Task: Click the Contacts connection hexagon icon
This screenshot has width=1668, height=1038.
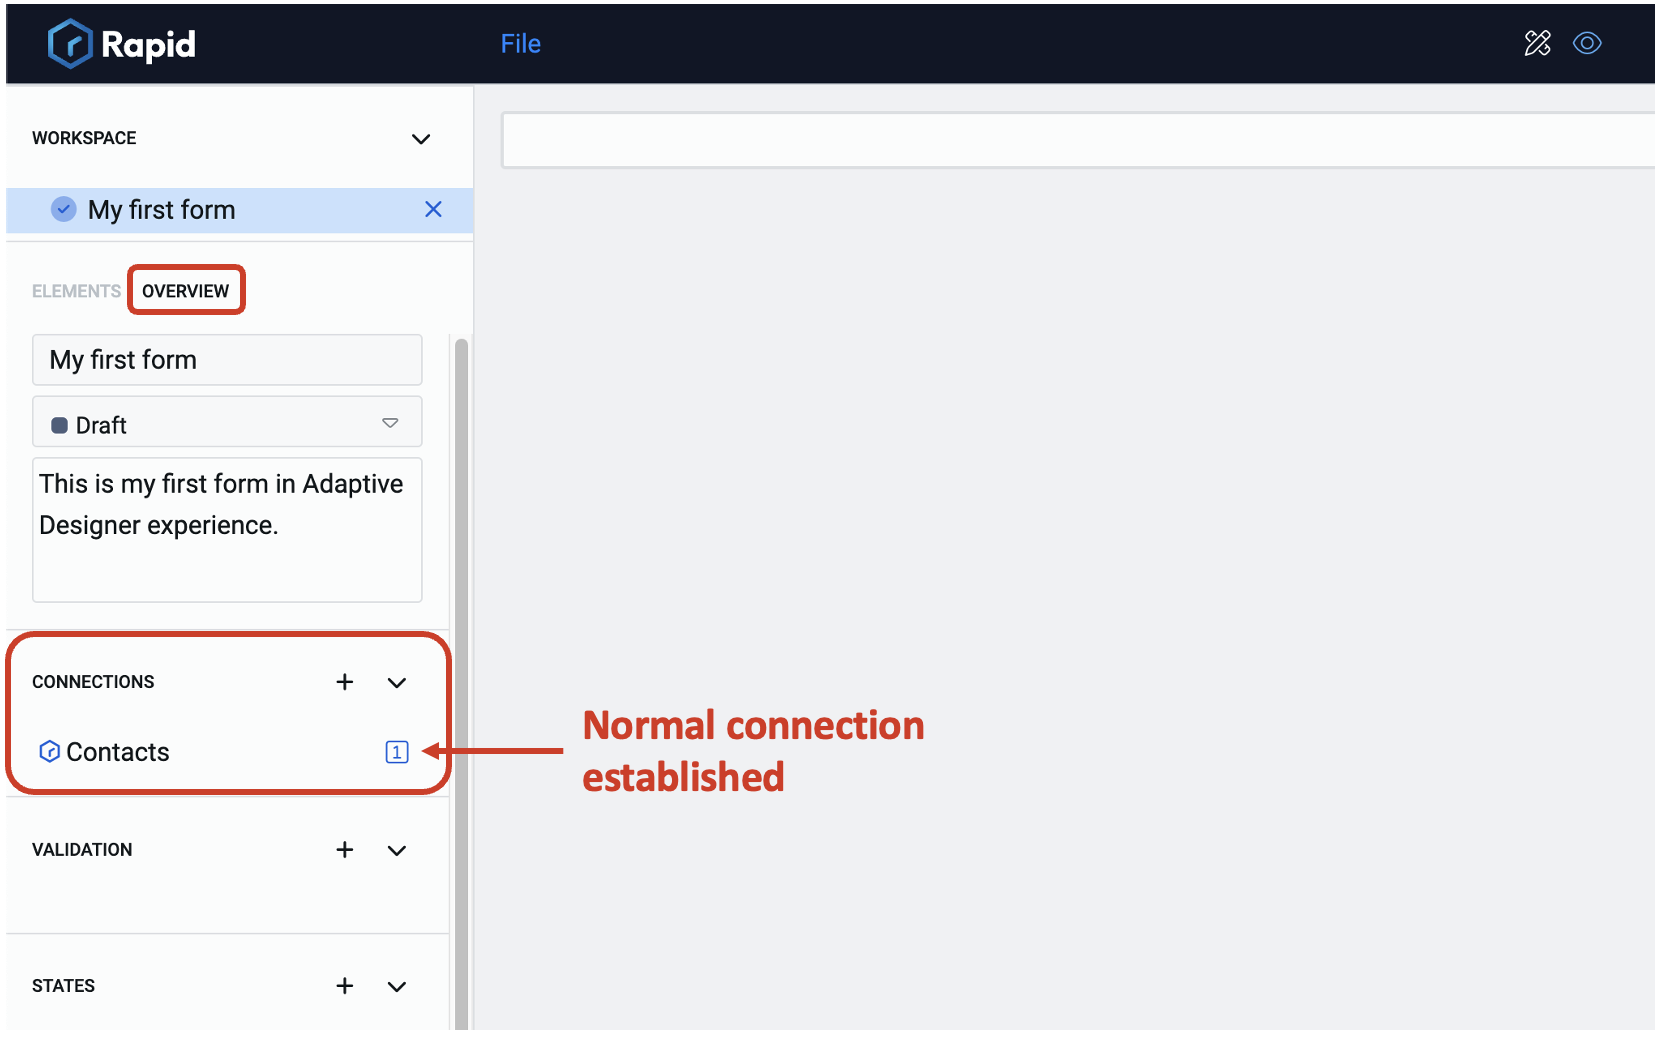Action: 49,752
